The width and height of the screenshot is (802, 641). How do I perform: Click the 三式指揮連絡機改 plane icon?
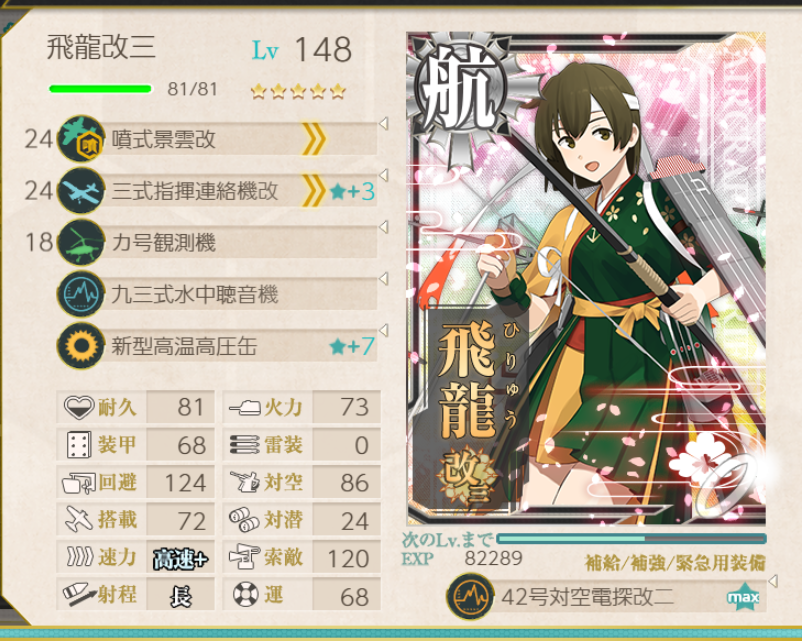pos(81,190)
